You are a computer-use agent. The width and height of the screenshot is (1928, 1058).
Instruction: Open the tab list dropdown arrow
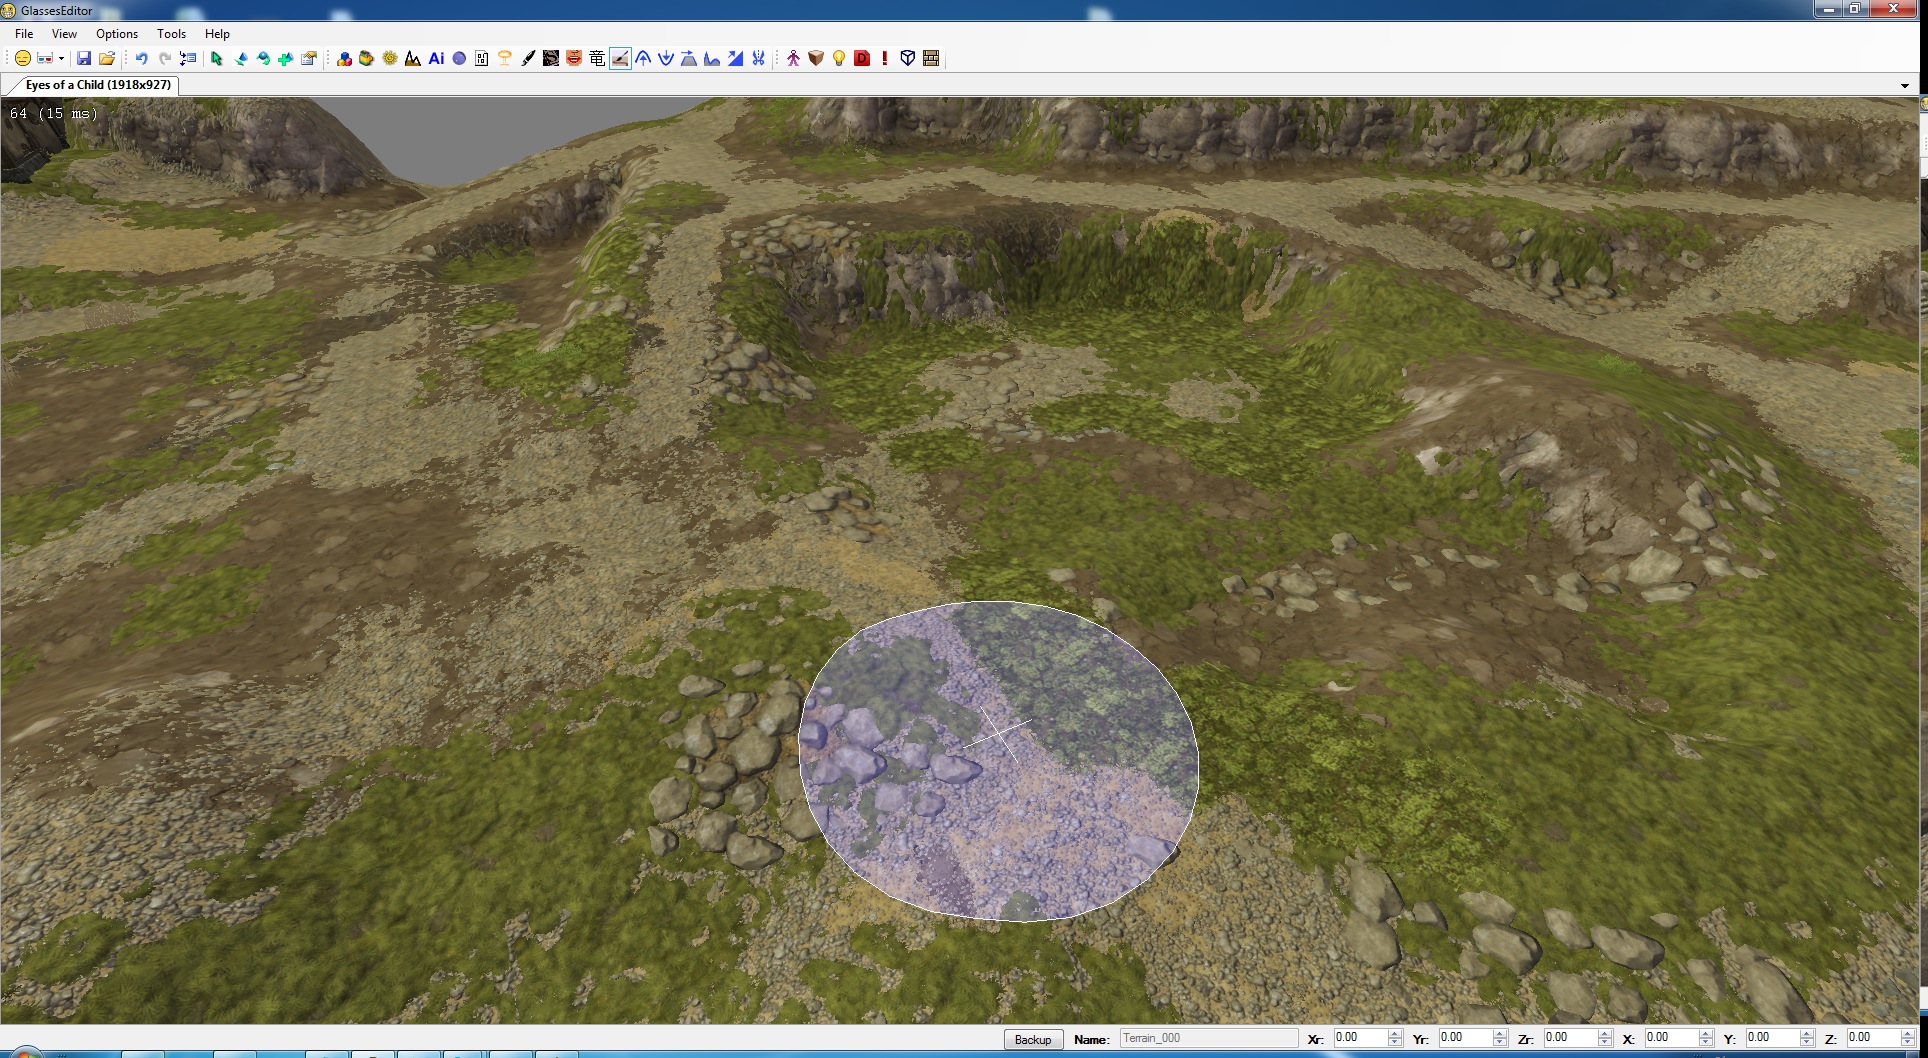tap(1904, 86)
